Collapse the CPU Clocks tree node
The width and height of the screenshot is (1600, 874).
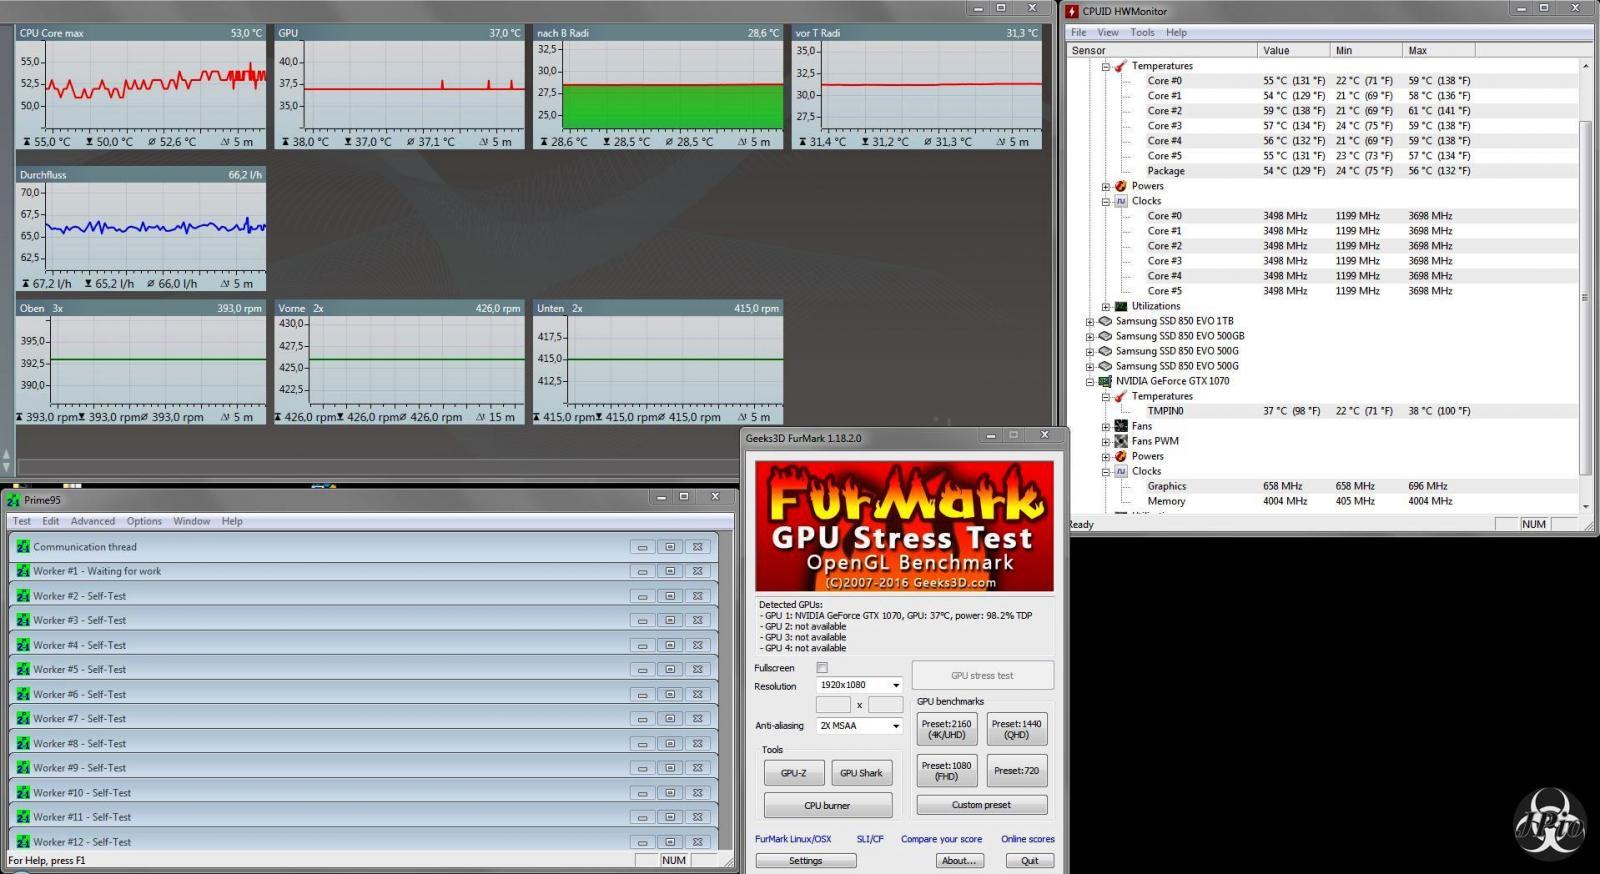pos(1106,201)
